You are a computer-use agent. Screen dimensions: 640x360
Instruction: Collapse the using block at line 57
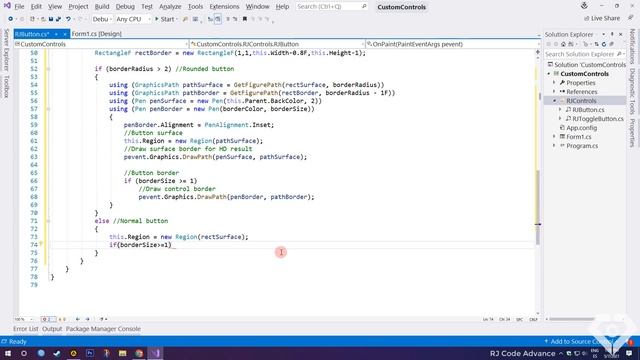coord(48,109)
